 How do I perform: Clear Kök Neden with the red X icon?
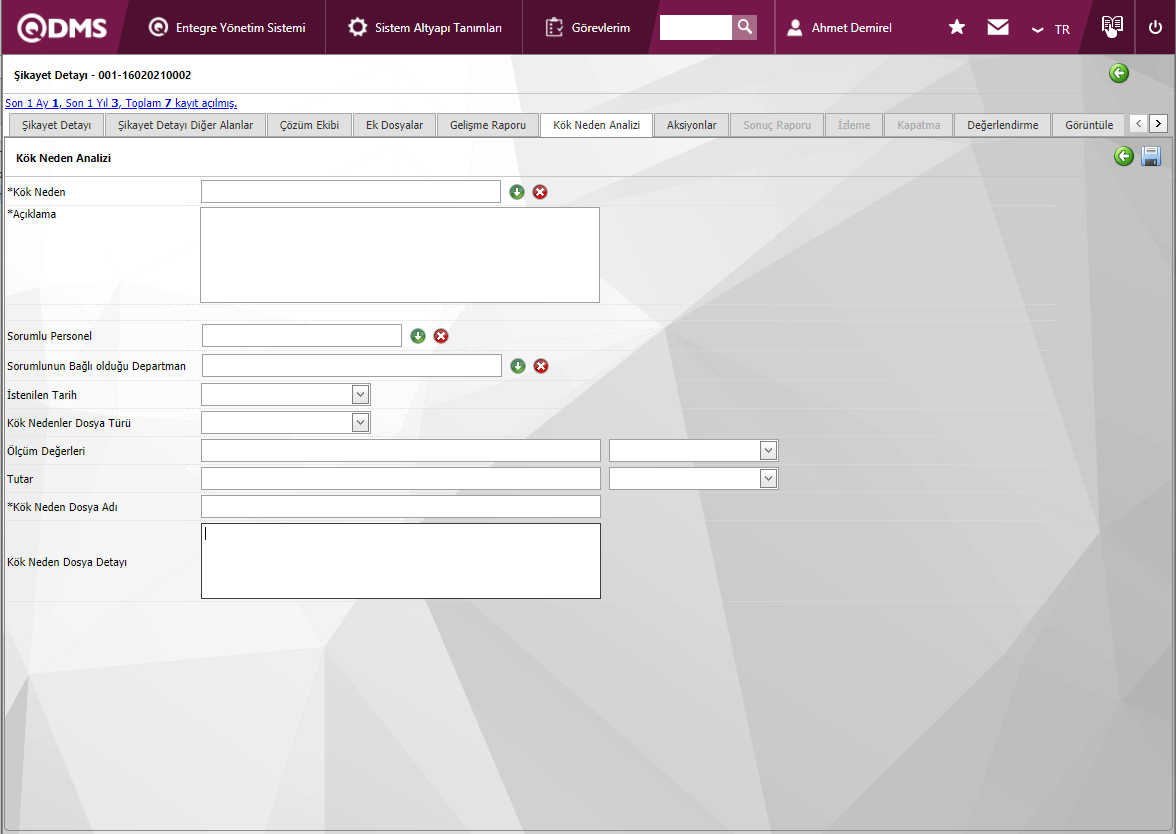coord(540,192)
